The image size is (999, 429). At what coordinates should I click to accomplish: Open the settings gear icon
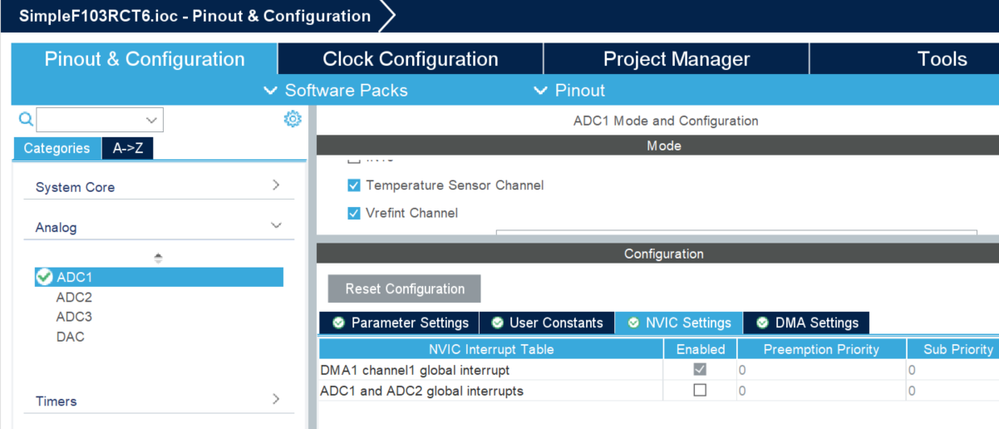292,119
